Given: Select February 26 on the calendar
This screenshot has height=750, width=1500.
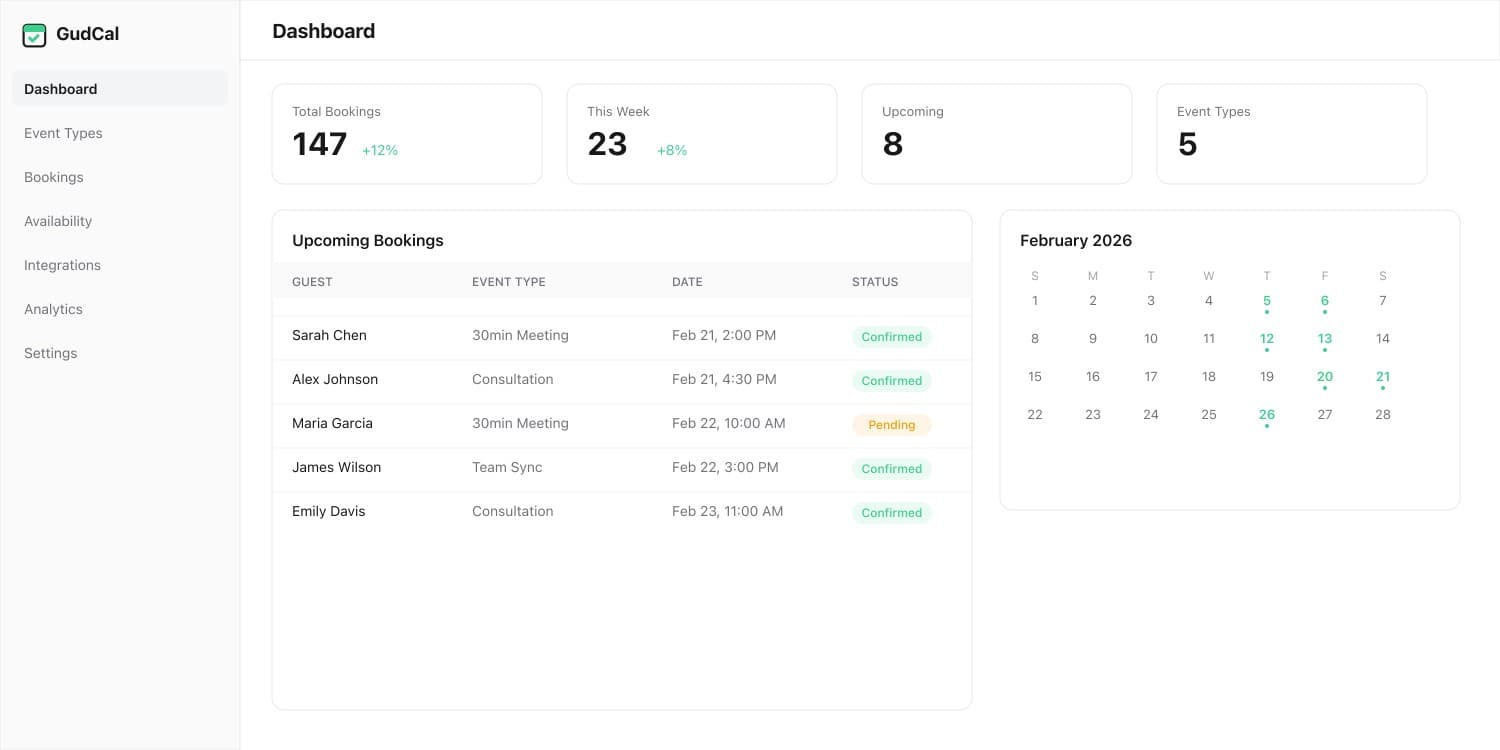Looking at the screenshot, I should [x=1266, y=415].
